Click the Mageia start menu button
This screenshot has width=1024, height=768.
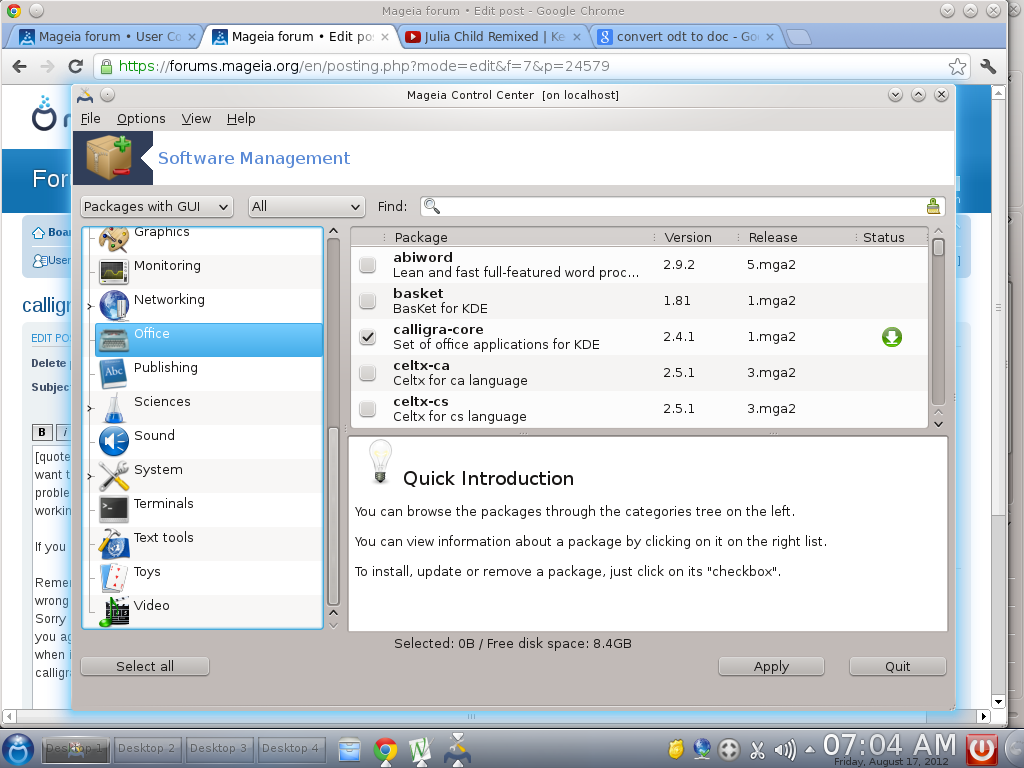coord(18,749)
